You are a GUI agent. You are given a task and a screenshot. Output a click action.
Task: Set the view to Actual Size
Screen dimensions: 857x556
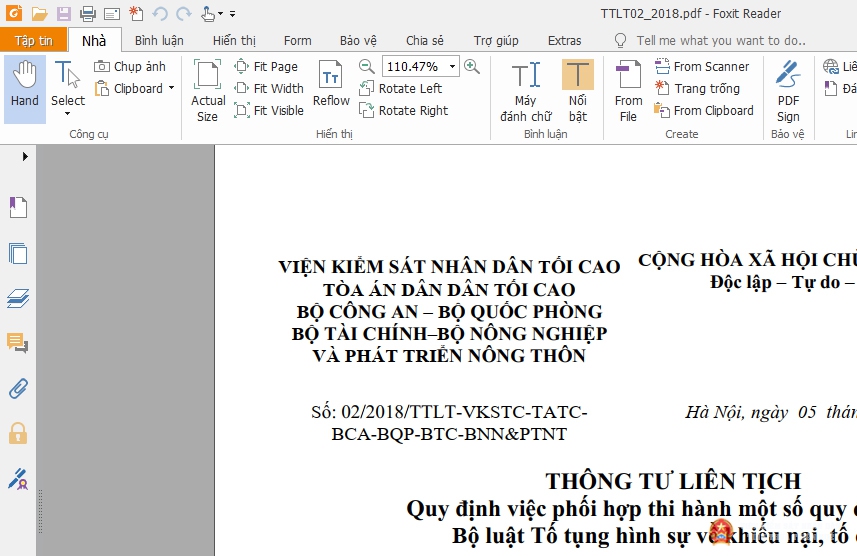(208, 91)
